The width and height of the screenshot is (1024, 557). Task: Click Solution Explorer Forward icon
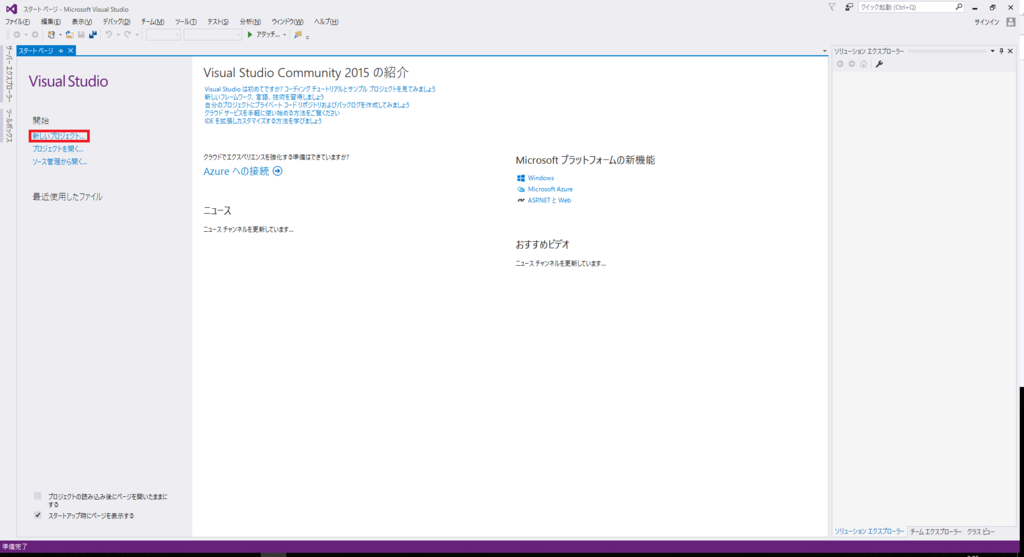pos(852,64)
